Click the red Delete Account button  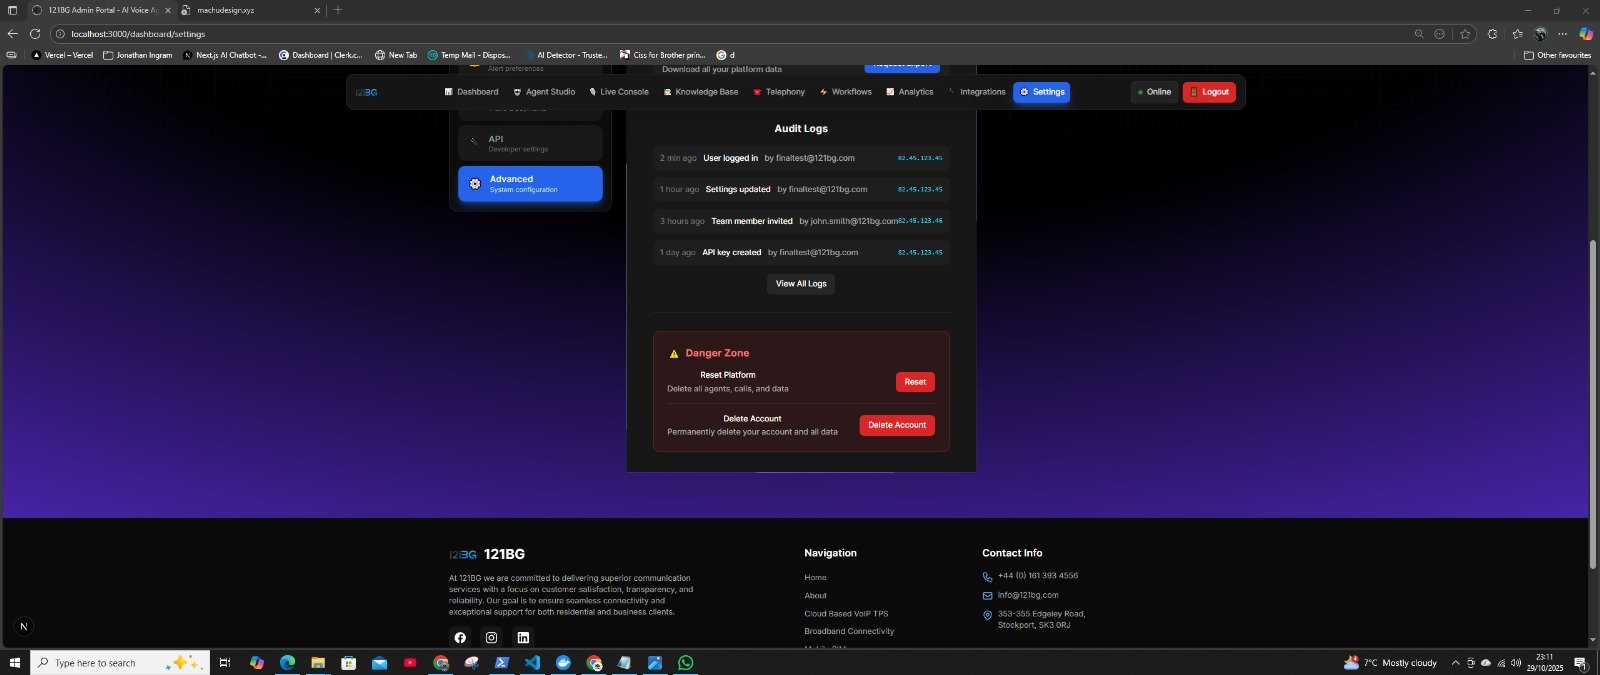897,425
